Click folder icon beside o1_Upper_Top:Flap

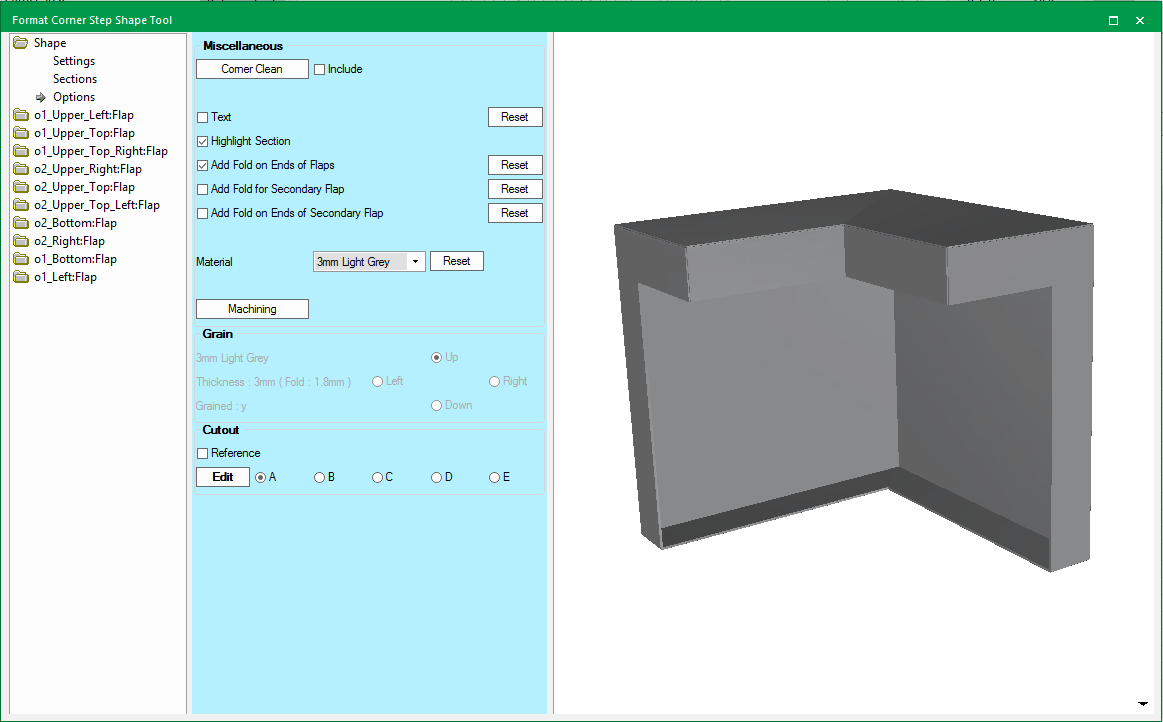(x=20, y=133)
